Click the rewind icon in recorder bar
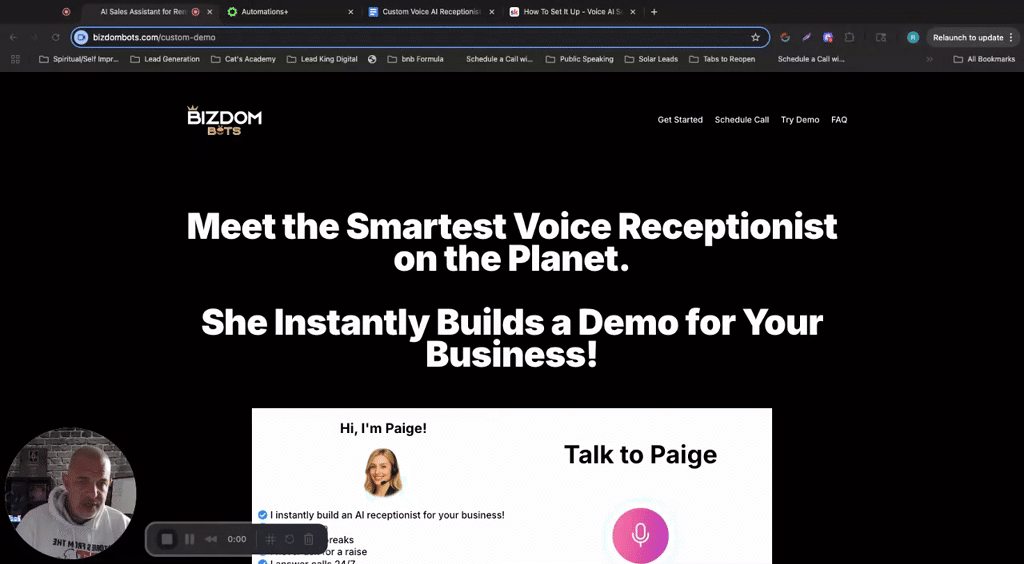The image size is (1024, 564). 211,539
